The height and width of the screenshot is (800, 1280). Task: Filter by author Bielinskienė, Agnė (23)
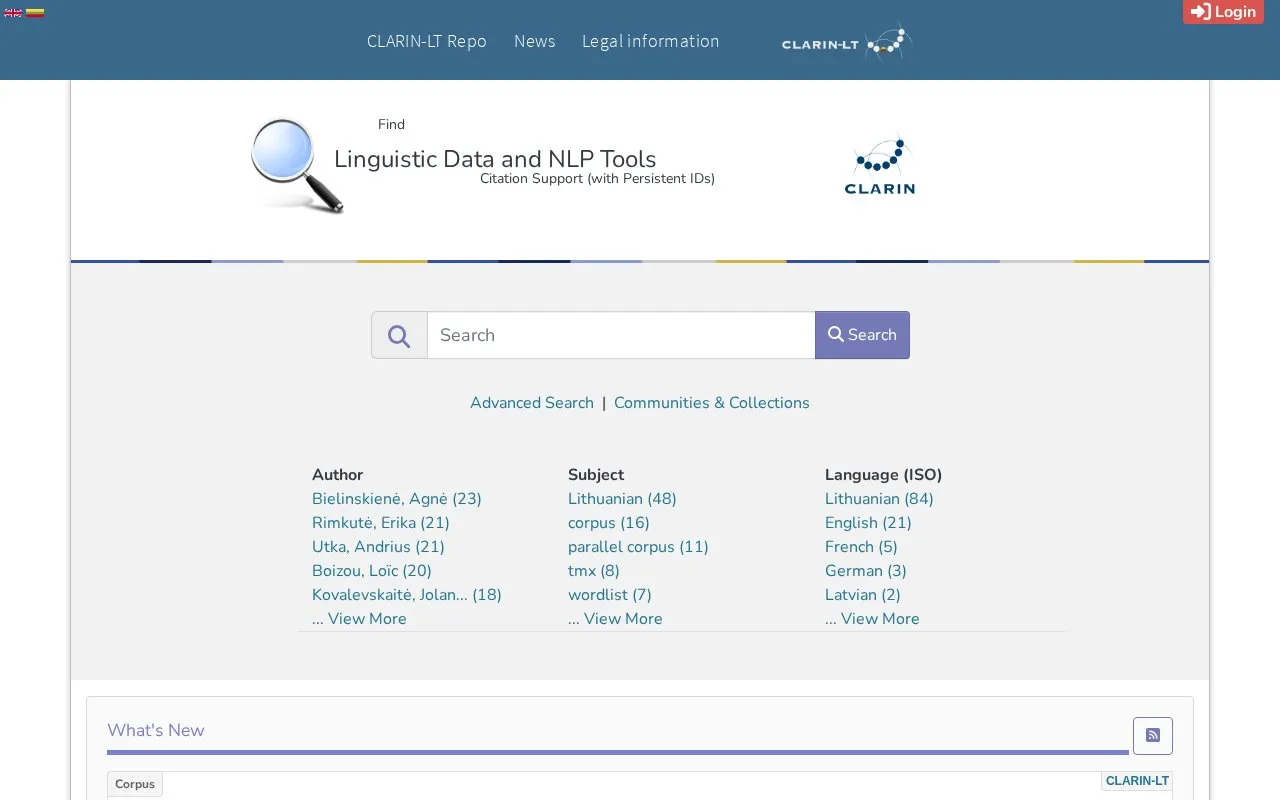(x=397, y=499)
